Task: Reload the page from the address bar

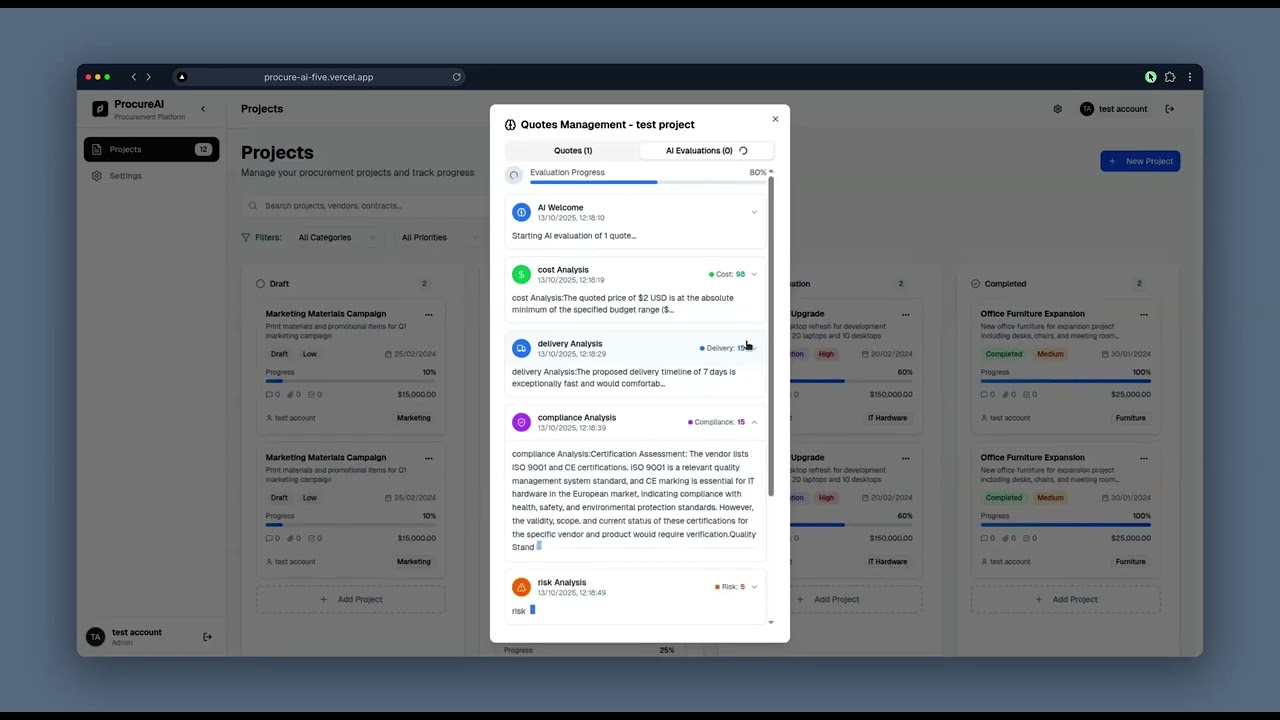Action: (457, 77)
